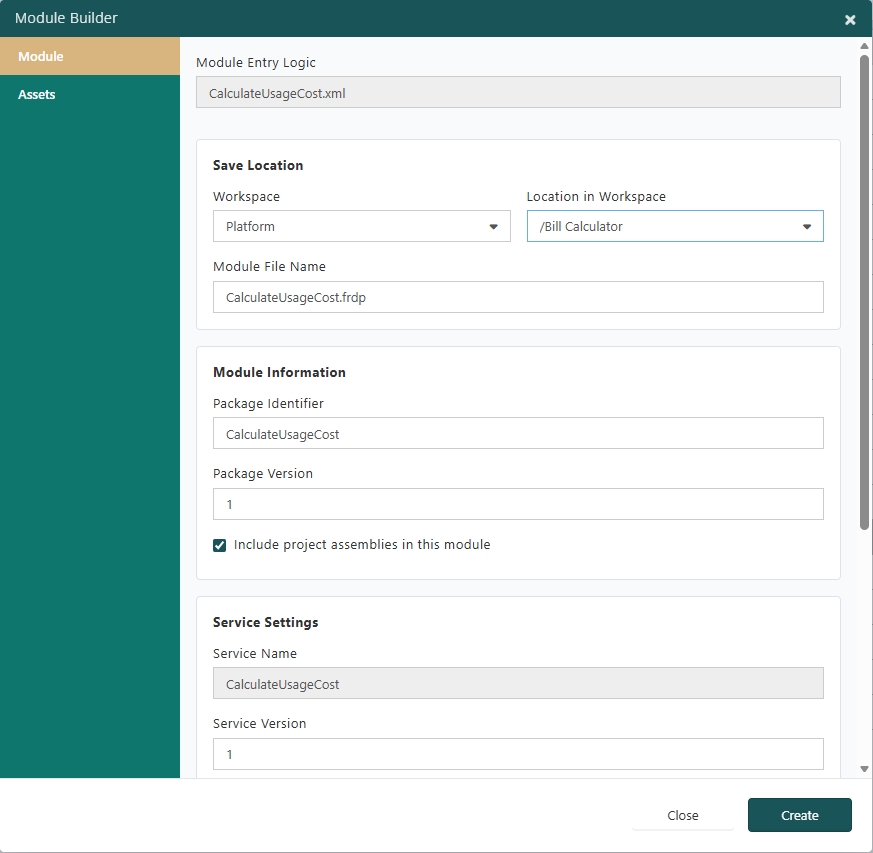Click the Service Name field
This screenshot has height=853, width=873.
518,683
